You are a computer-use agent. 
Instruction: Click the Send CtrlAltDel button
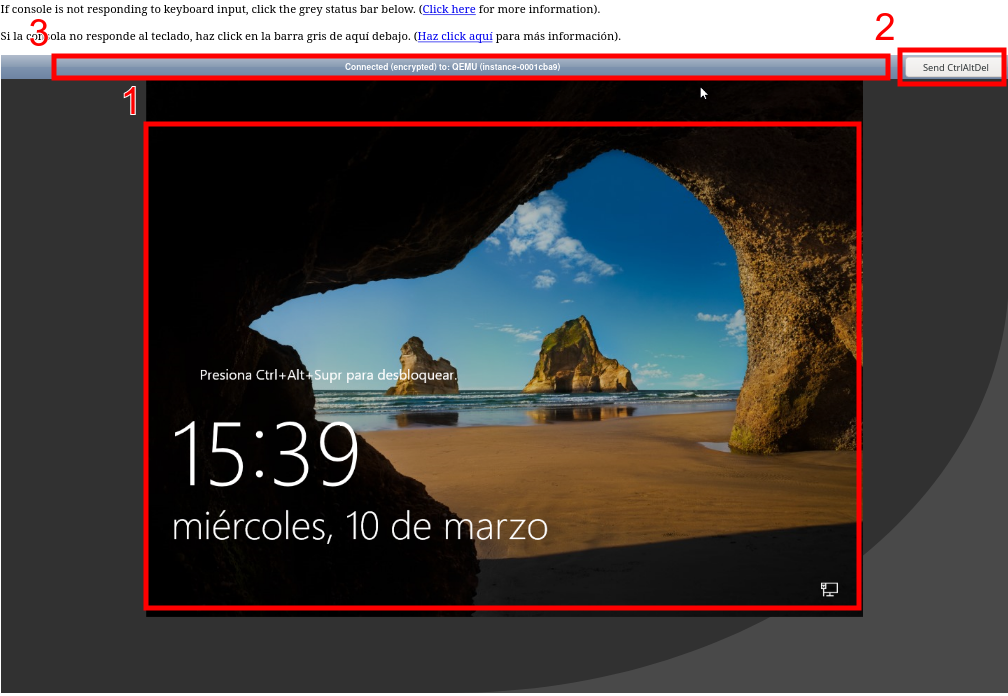[954, 68]
